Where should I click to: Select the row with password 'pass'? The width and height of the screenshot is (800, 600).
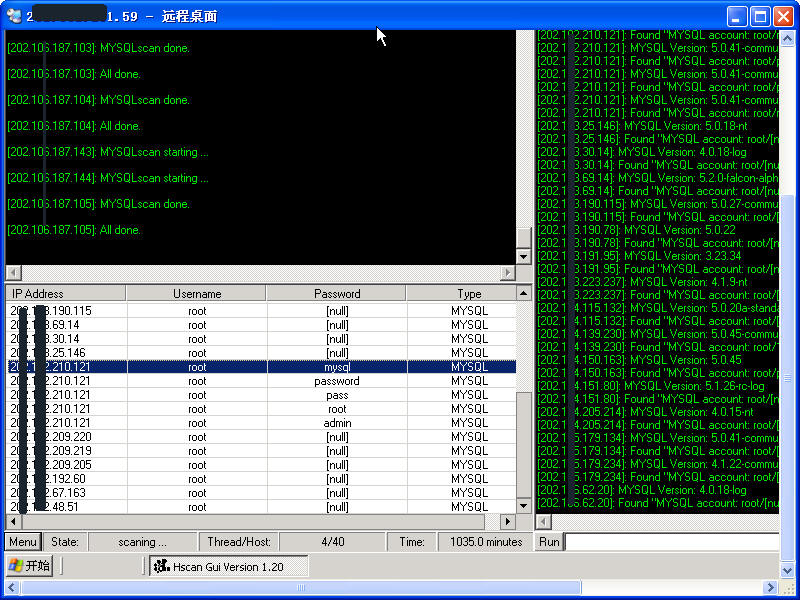261,395
